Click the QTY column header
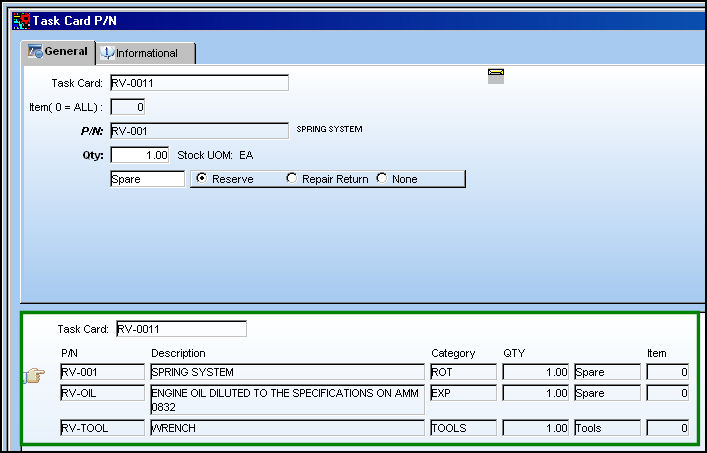Viewport: 707px width, 453px height. click(x=514, y=353)
